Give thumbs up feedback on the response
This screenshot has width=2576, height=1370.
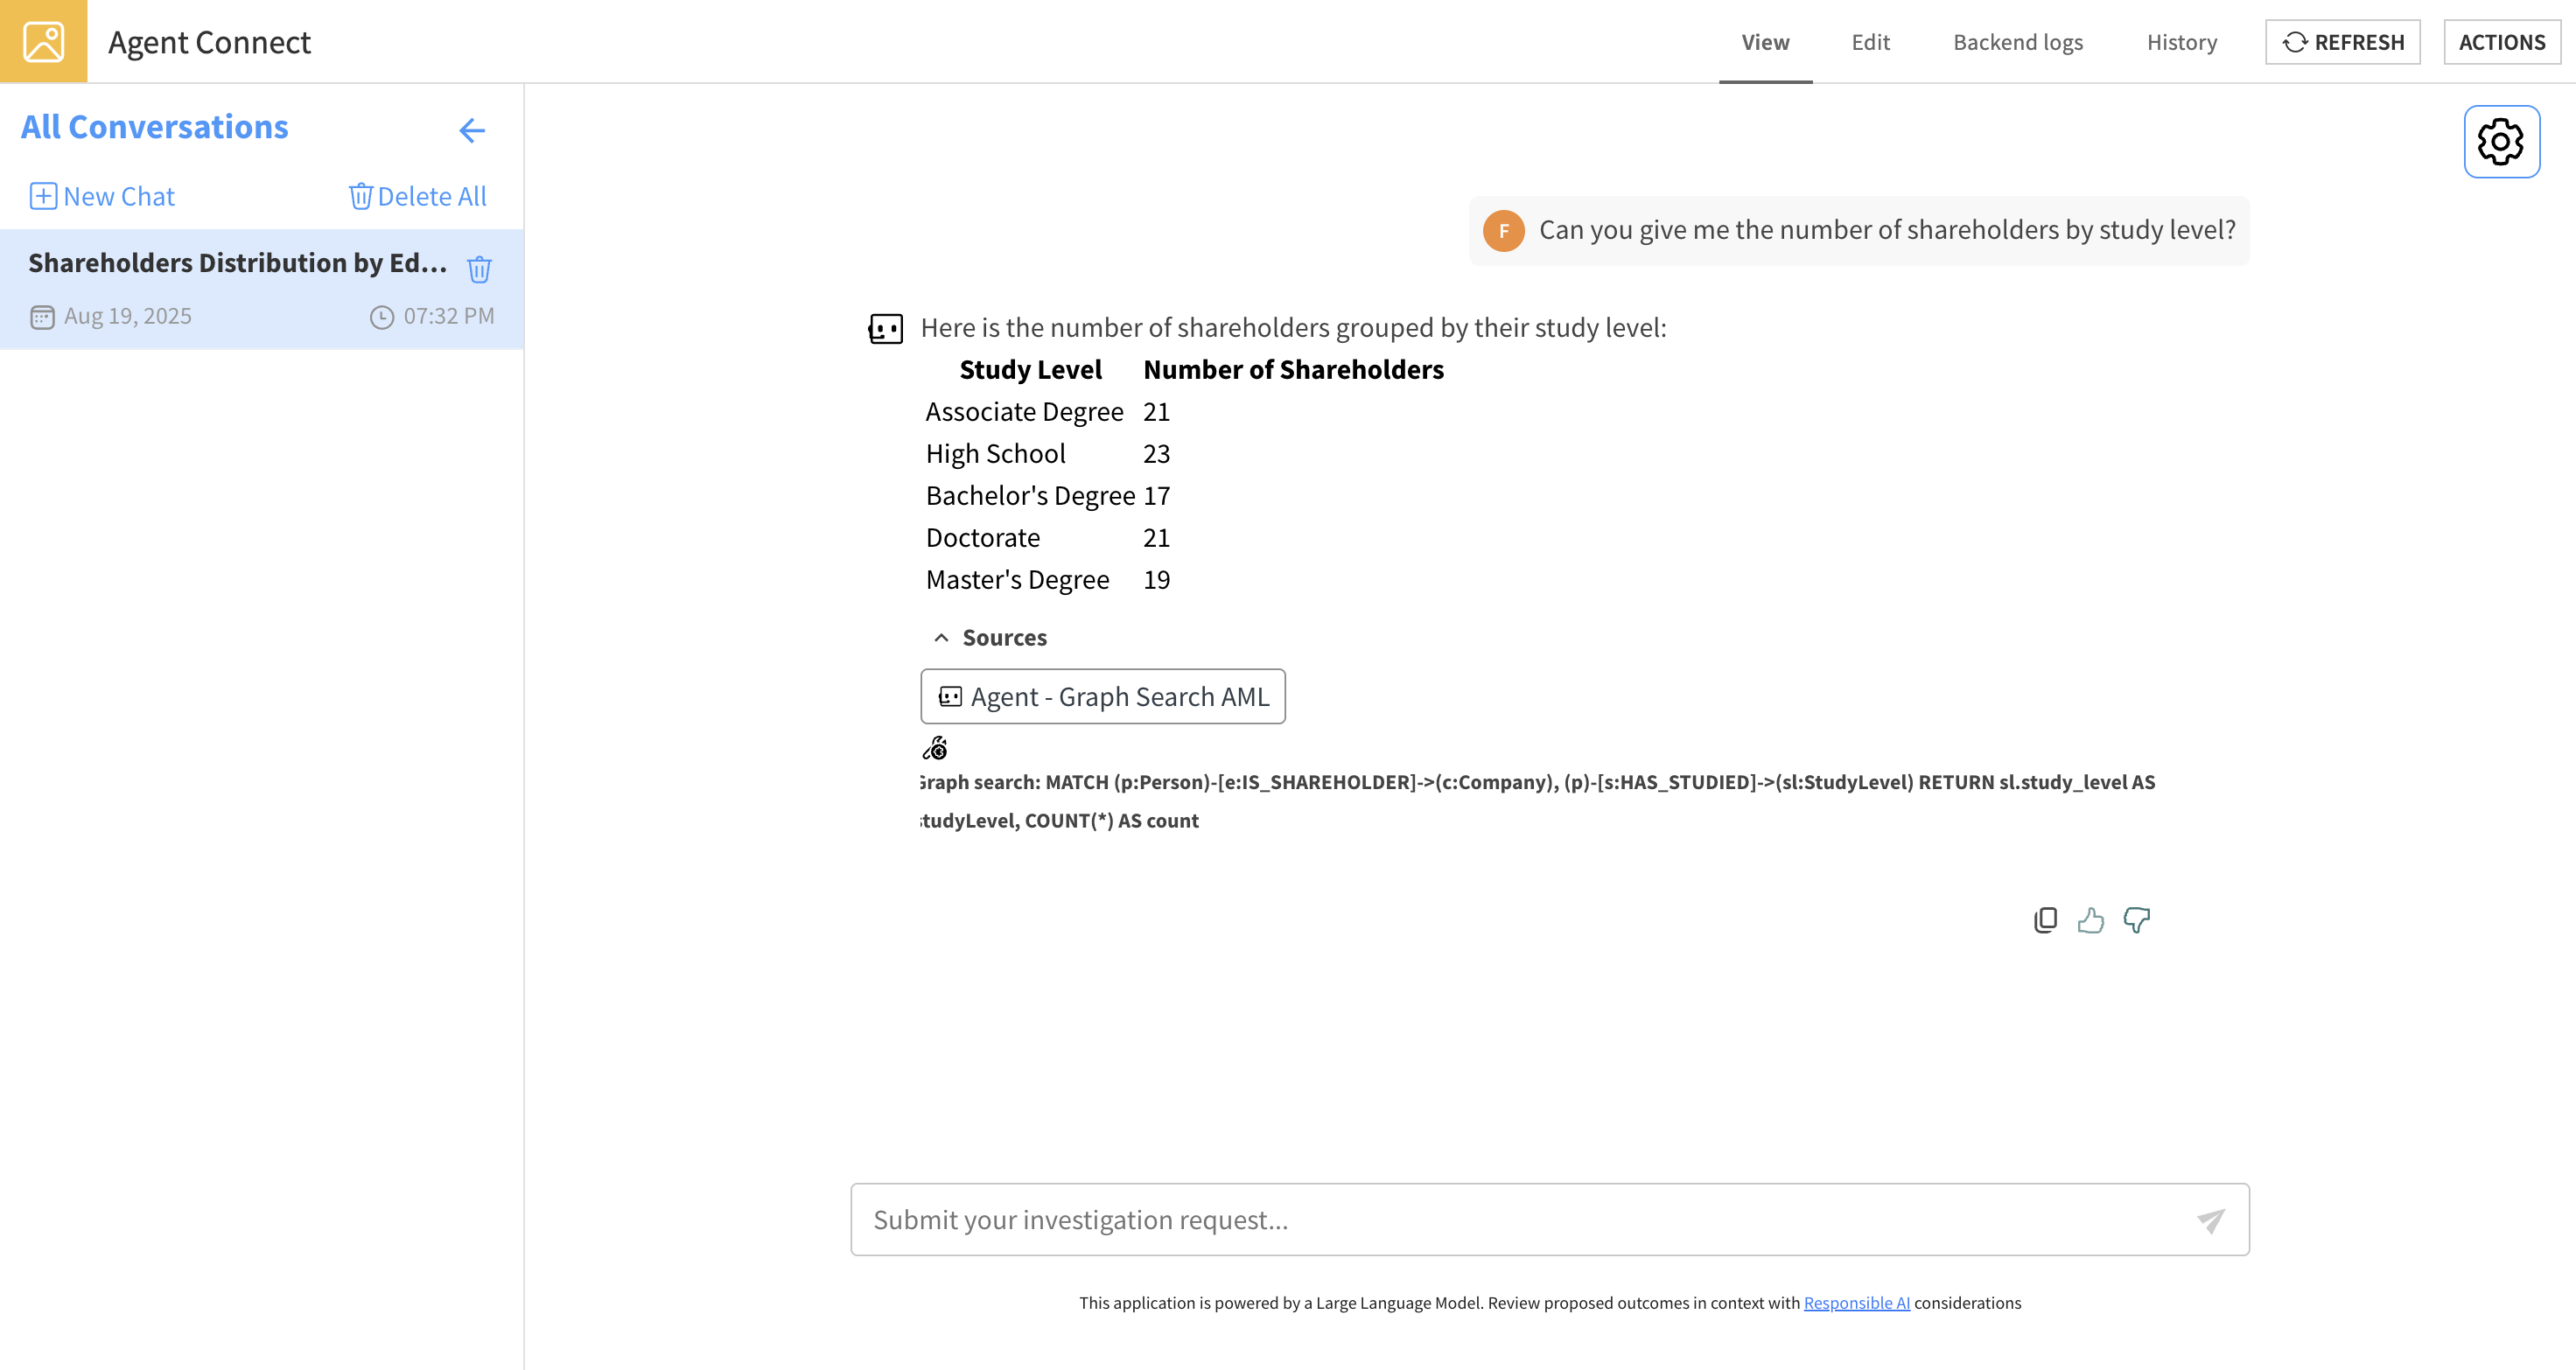click(x=2091, y=920)
